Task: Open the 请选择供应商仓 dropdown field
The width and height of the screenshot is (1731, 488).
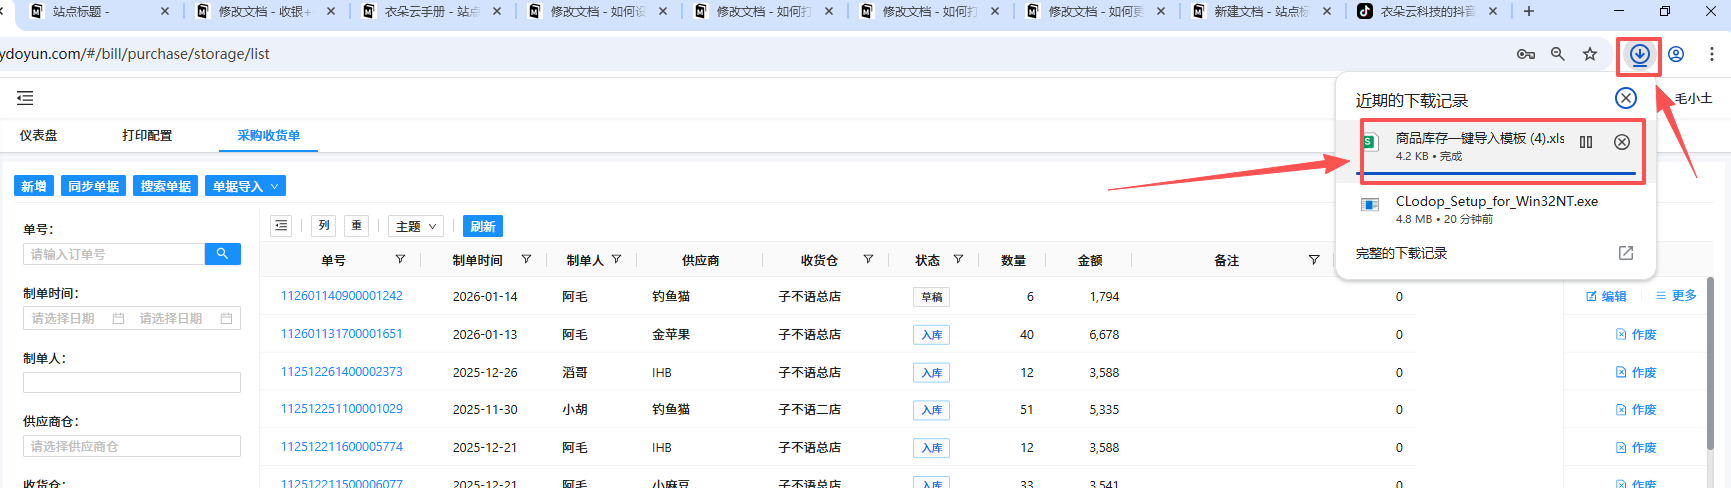Action: coord(132,446)
